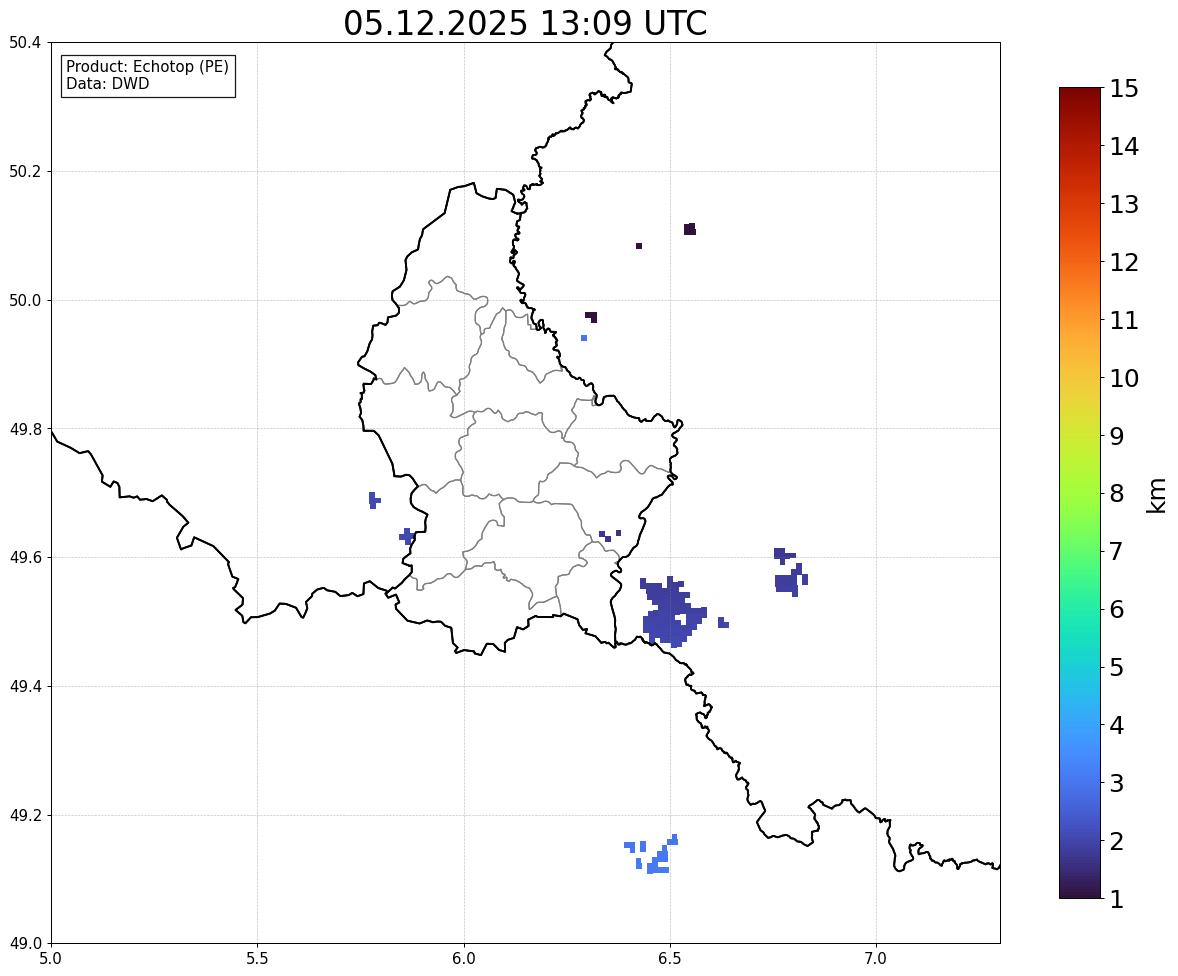Click the x-axis label 6.5
This screenshot has height=976, width=1178.
[x=670, y=959]
